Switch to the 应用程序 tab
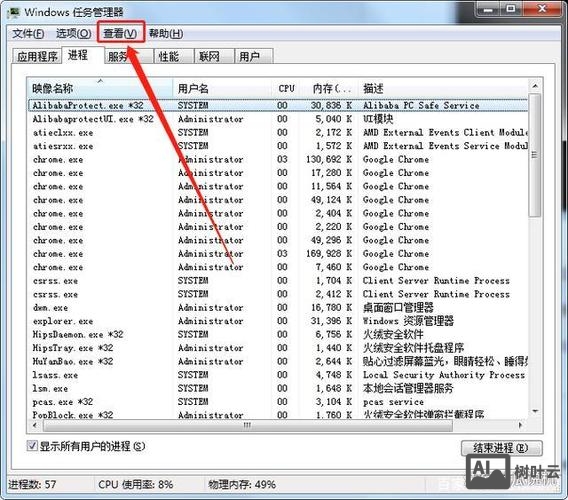Viewport: 568px width, 500px height. tap(37, 56)
